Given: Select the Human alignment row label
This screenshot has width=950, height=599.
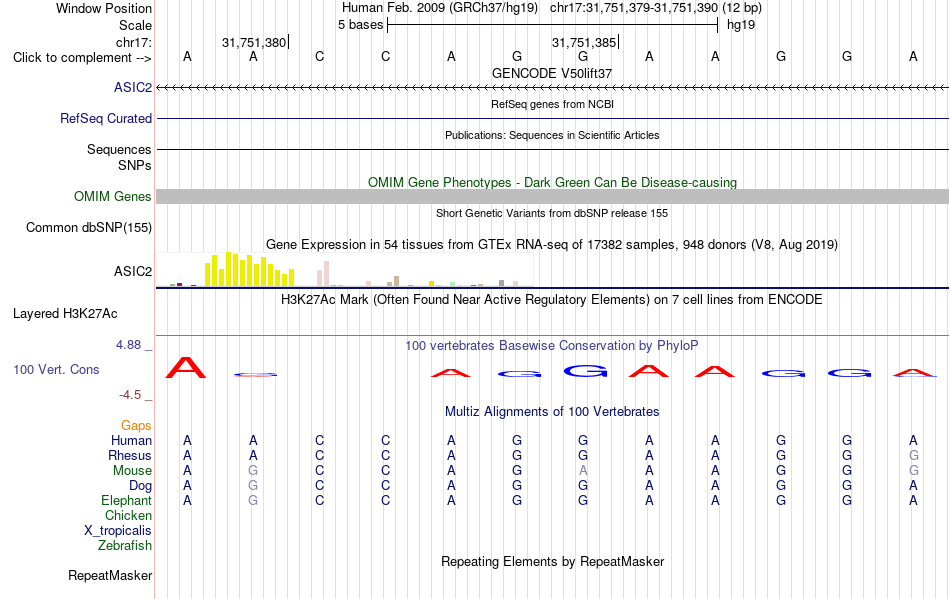Looking at the screenshot, I should [x=131, y=440].
